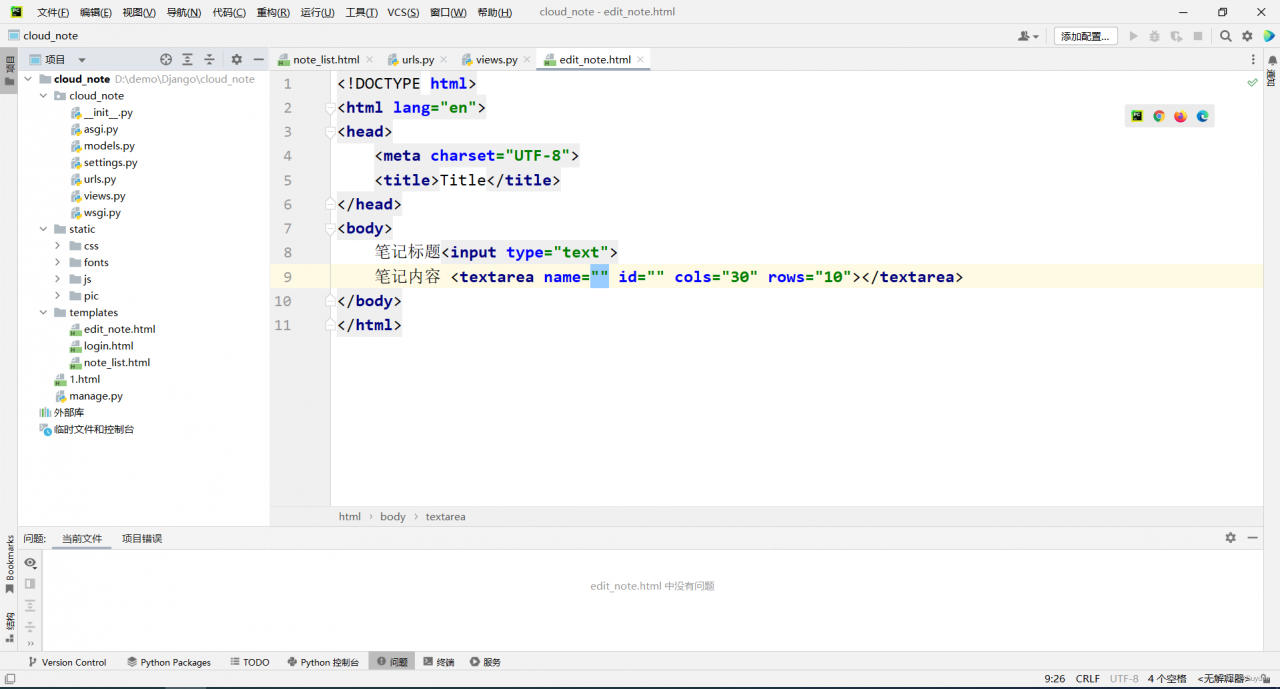Open IDE settings gear in top toolbar
Screen dimensions: 1280x689
pos(1247,36)
